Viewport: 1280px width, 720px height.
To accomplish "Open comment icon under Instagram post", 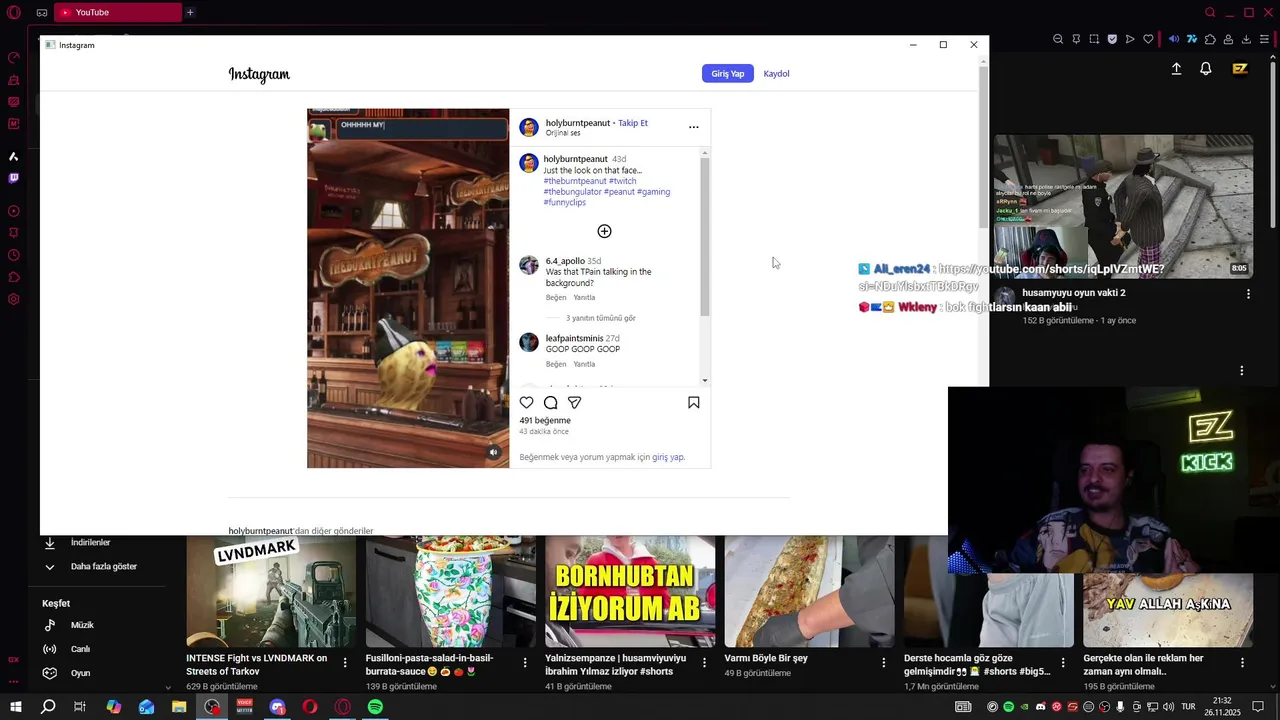I will click(x=551, y=402).
